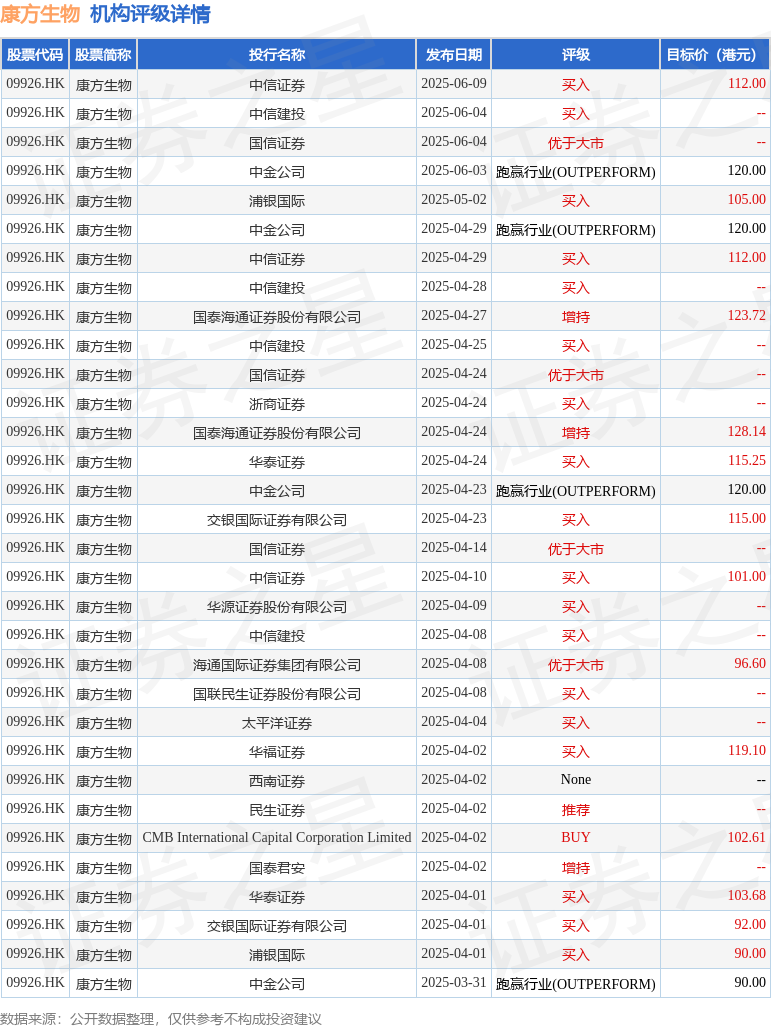The width and height of the screenshot is (771, 1028).
Task: Click target price 105.00
Action: [x=746, y=200]
